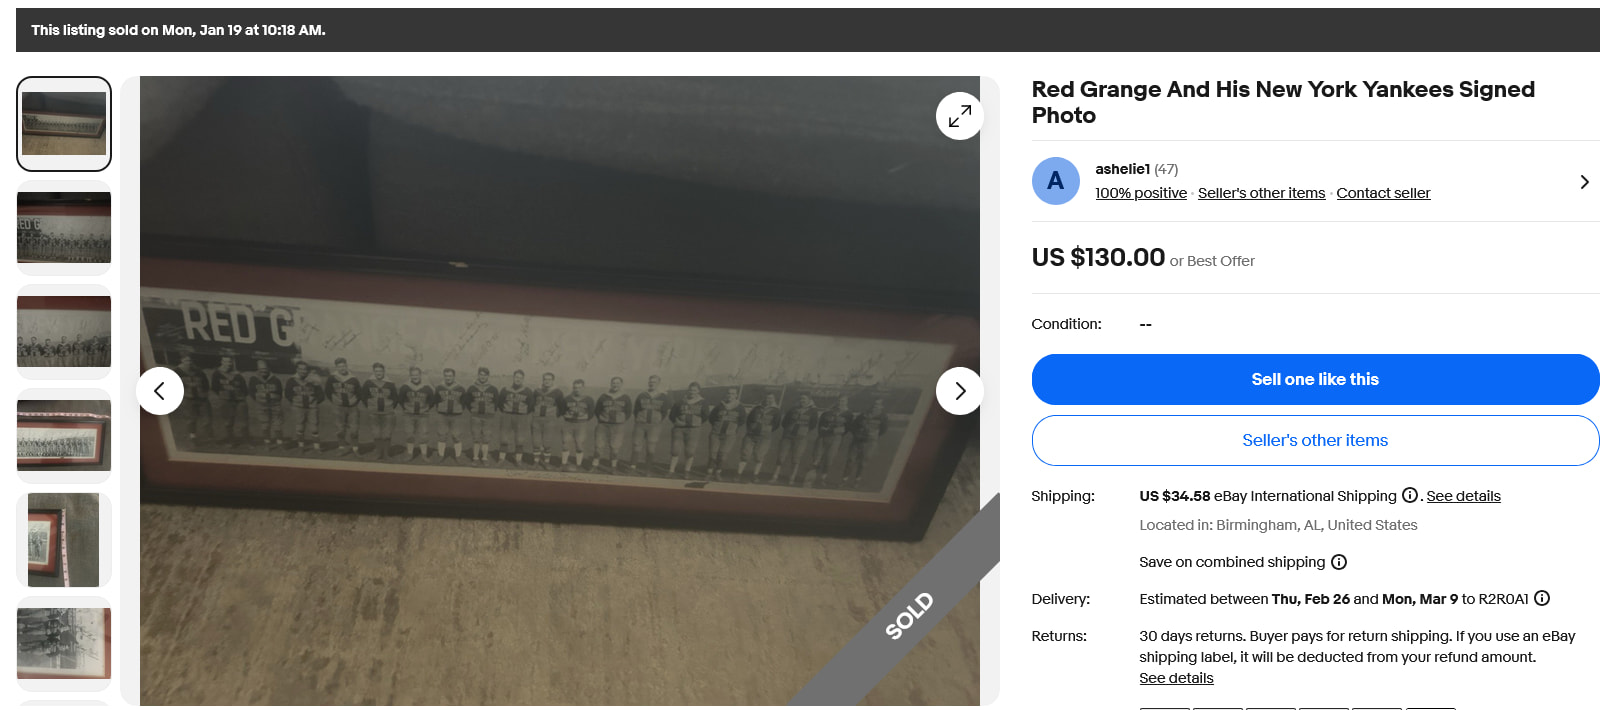Advance to the next image arrow
Viewport: 1613px width, 710px height.
click(959, 391)
